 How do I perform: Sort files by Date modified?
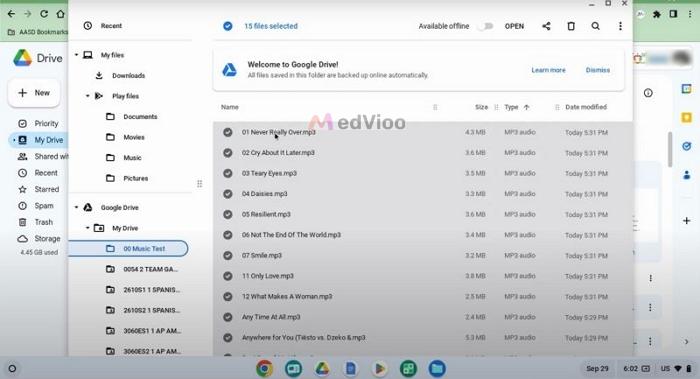pyautogui.click(x=586, y=107)
